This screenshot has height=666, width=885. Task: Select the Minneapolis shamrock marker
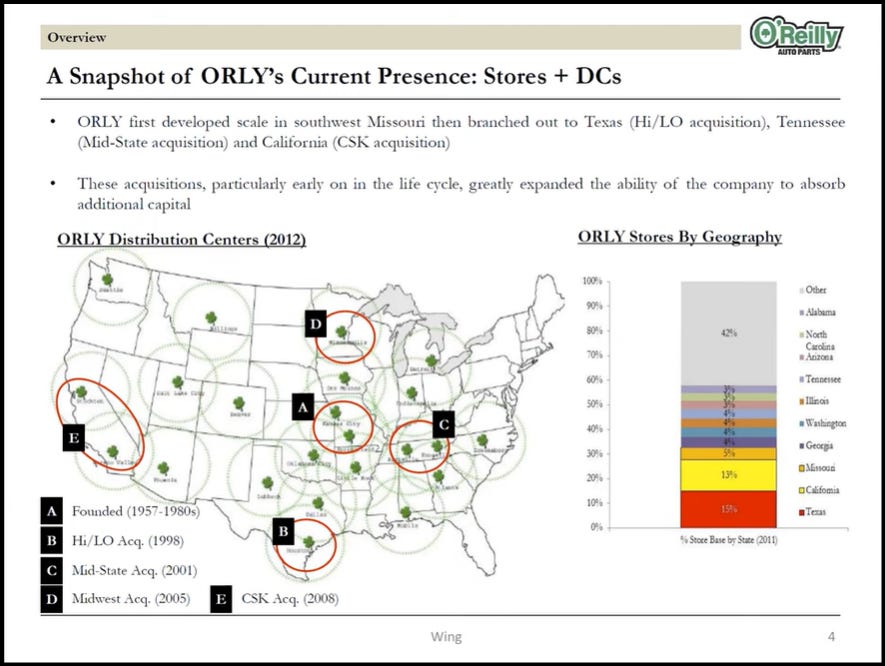(x=341, y=332)
